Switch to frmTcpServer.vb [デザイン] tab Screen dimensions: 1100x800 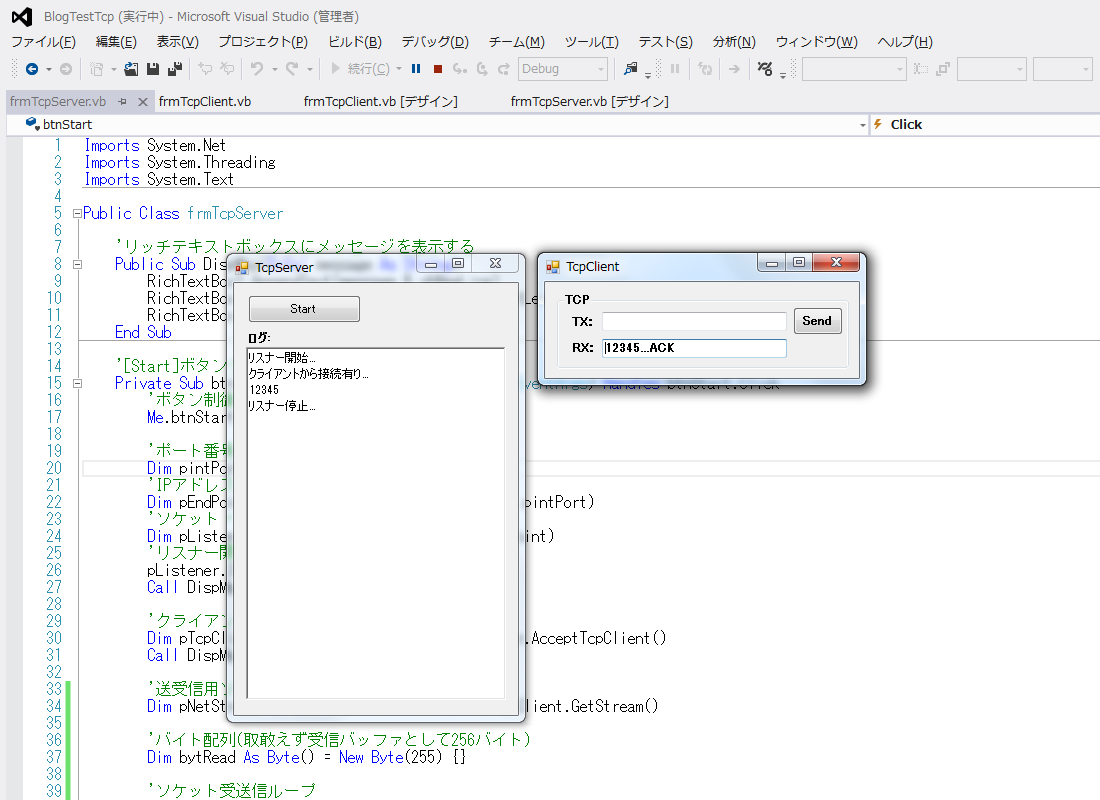pos(589,102)
